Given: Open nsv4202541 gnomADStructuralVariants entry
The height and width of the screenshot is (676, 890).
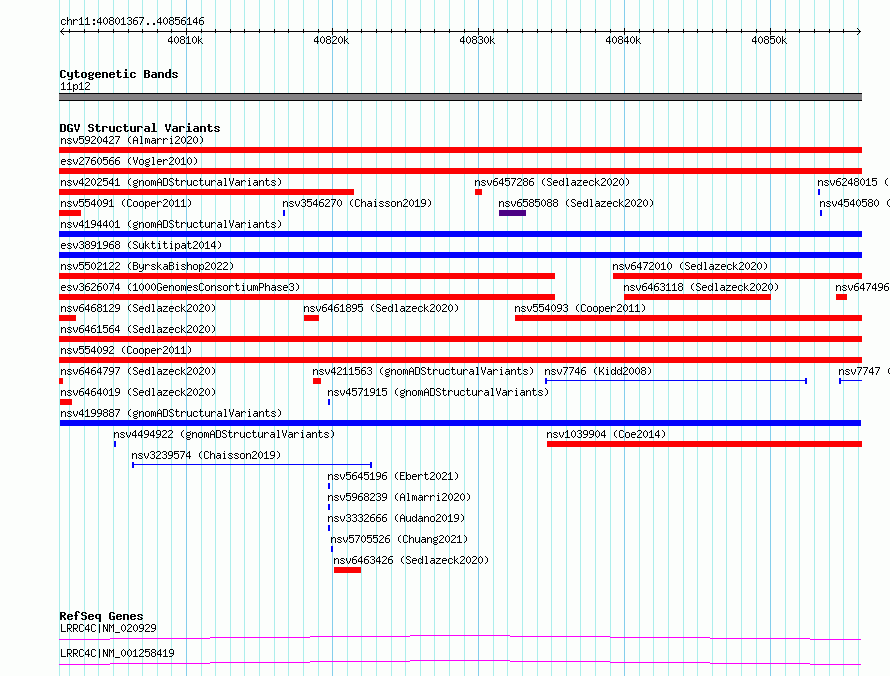Looking at the screenshot, I should click(x=171, y=182).
